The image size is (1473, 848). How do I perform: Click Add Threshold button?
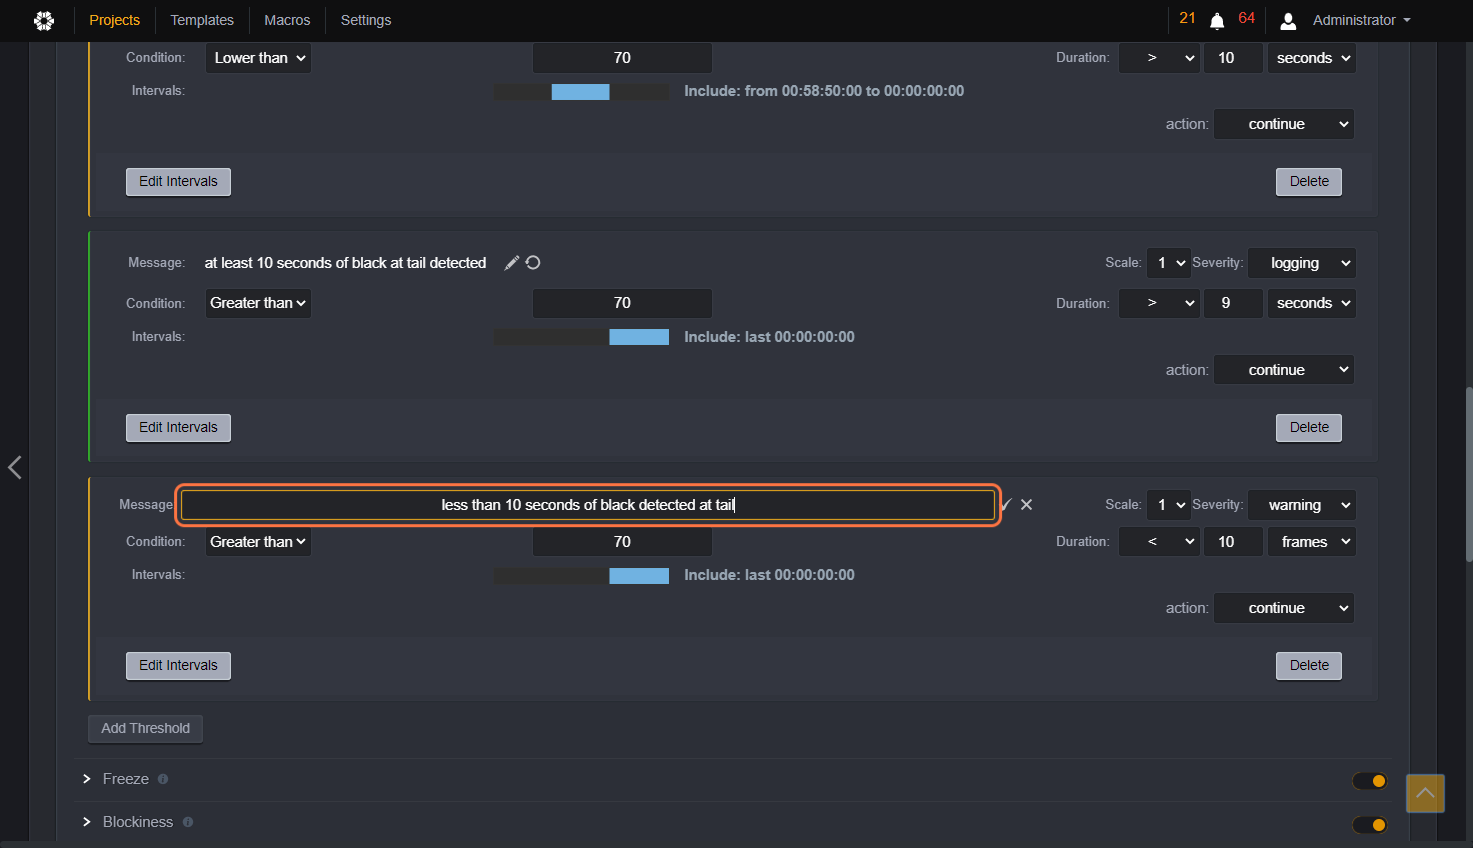tap(145, 729)
